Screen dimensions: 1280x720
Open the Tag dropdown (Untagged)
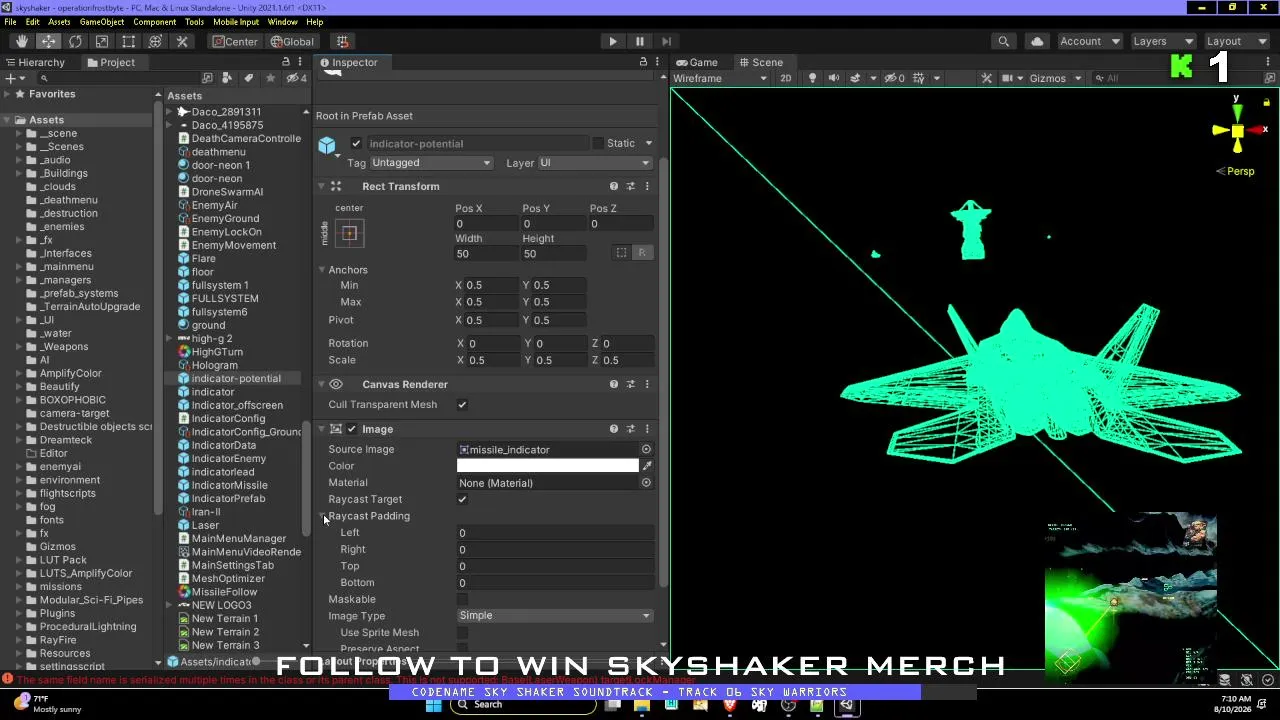pyautogui.click(x=431, y=163)
